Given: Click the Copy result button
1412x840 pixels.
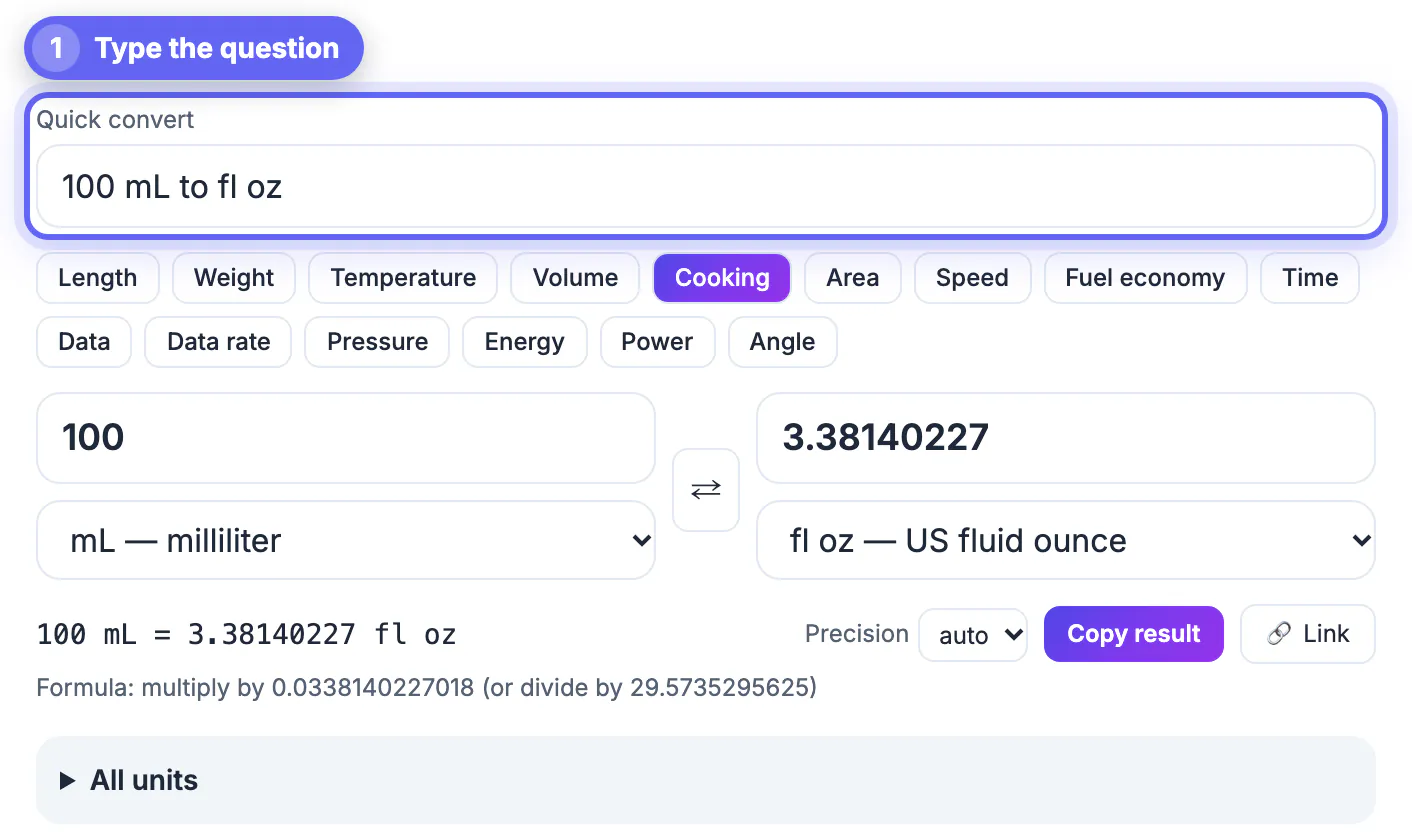Looking at the screenshot, I should point(1134,634).
